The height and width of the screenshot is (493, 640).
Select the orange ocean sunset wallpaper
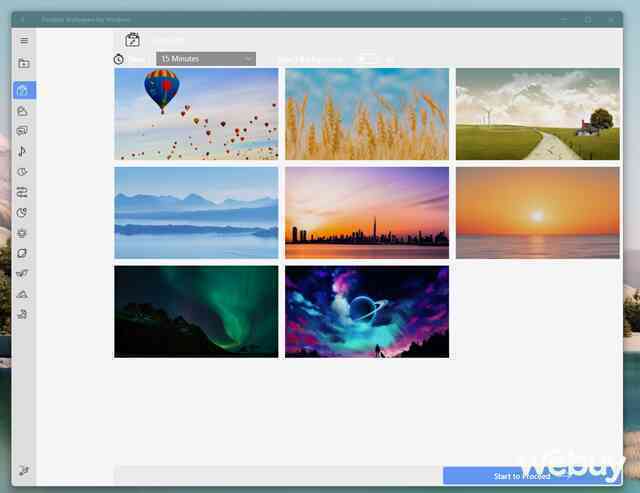click(538, 213)
